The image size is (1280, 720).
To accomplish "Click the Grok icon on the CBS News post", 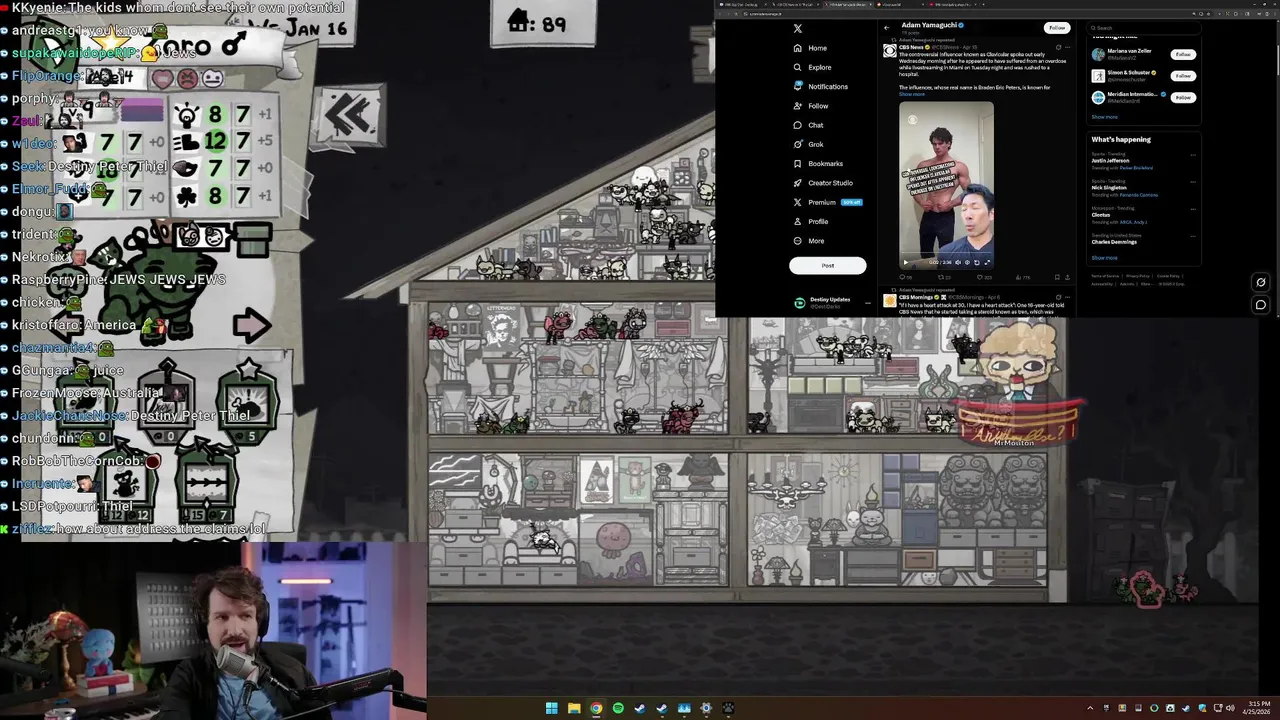I will 1057,46.
